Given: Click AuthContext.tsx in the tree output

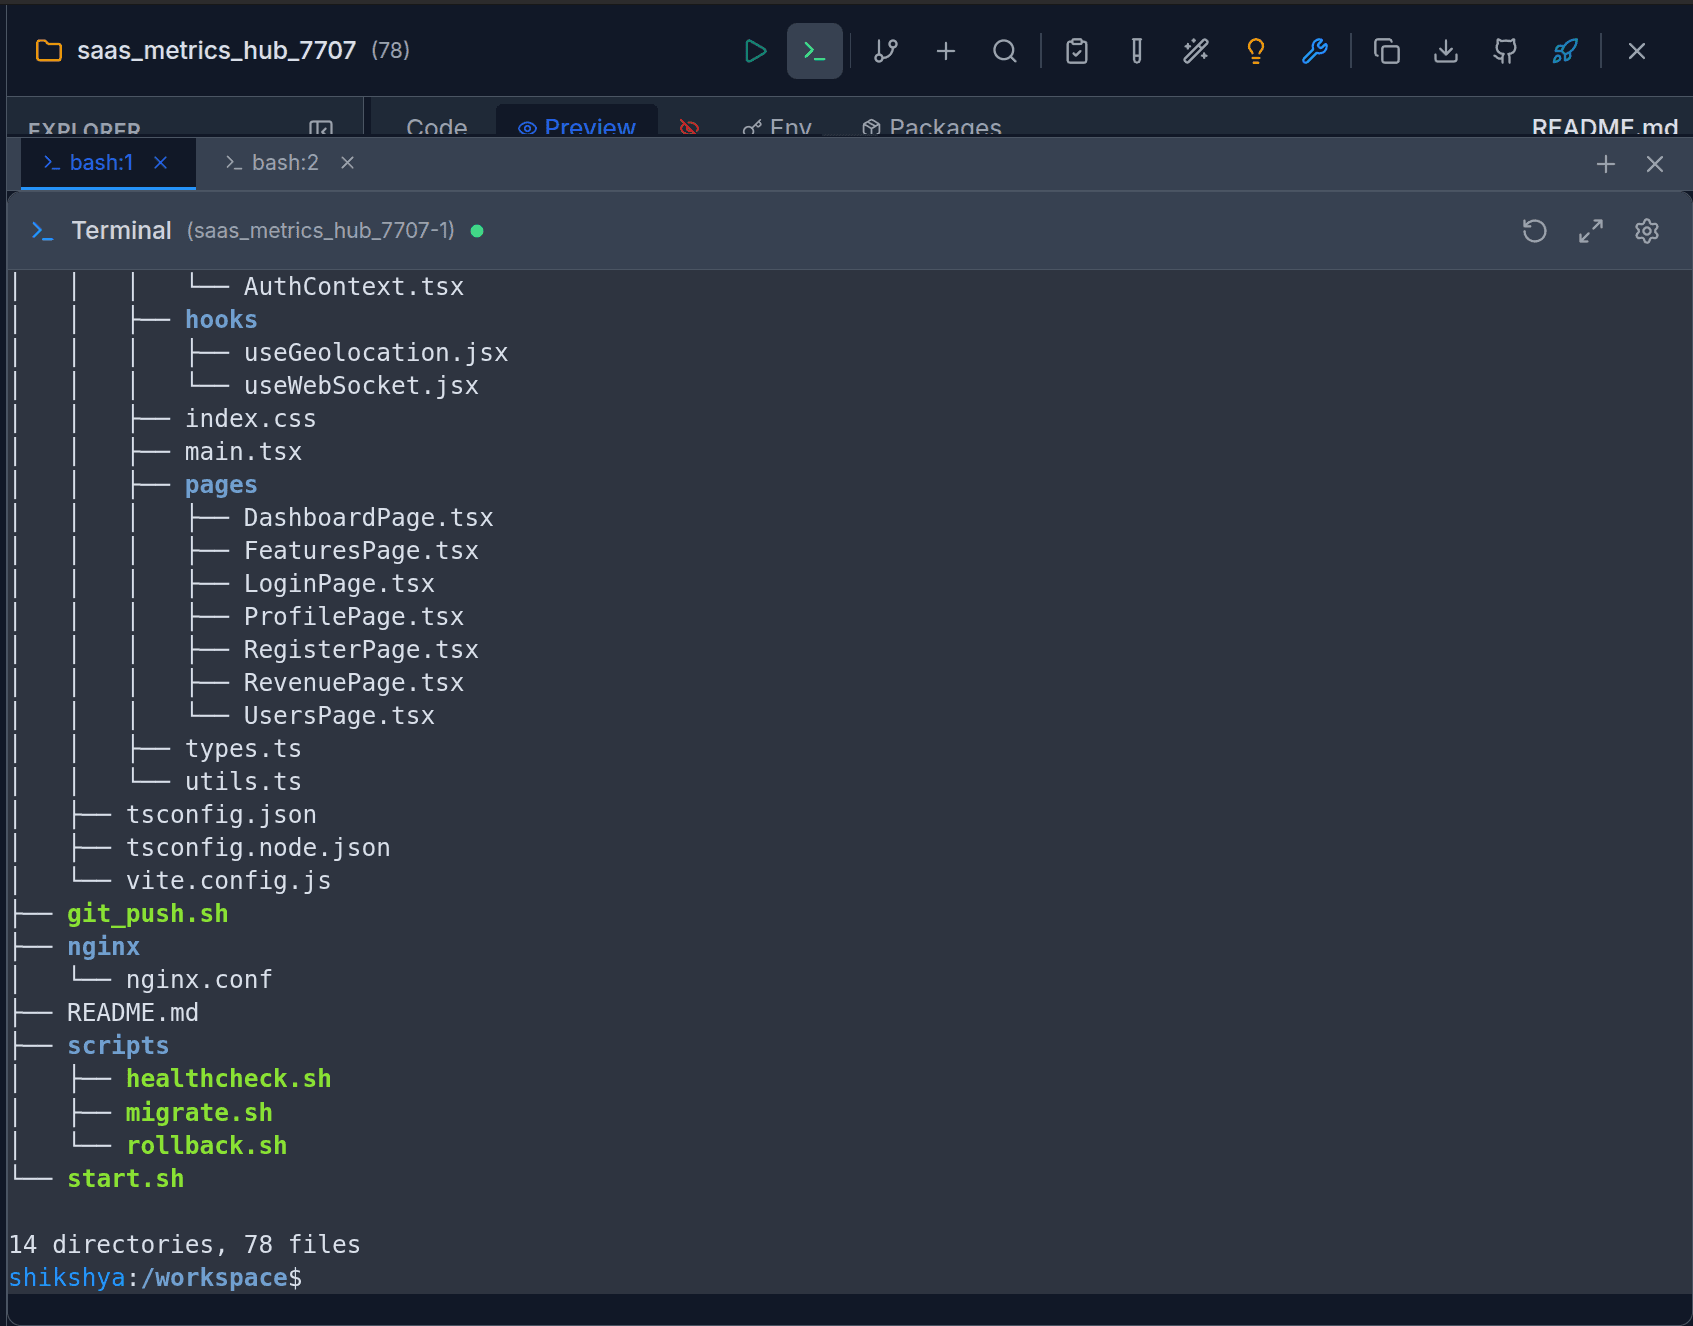Looking at the screenshot, I should click(354, 287).
